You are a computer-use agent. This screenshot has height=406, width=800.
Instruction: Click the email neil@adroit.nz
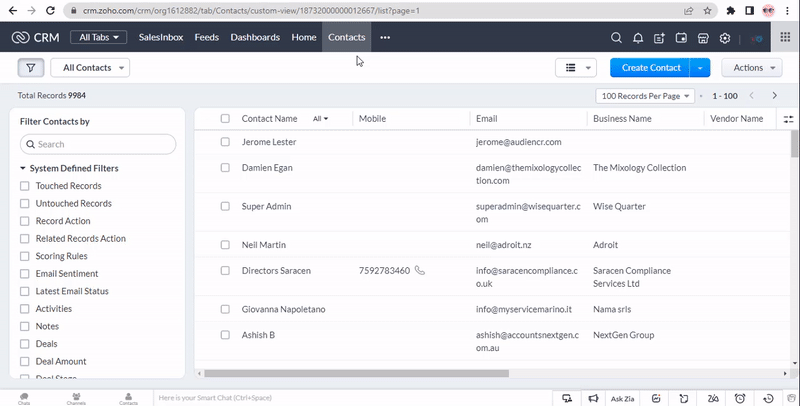pyautogui.click(x=504, y=245)
